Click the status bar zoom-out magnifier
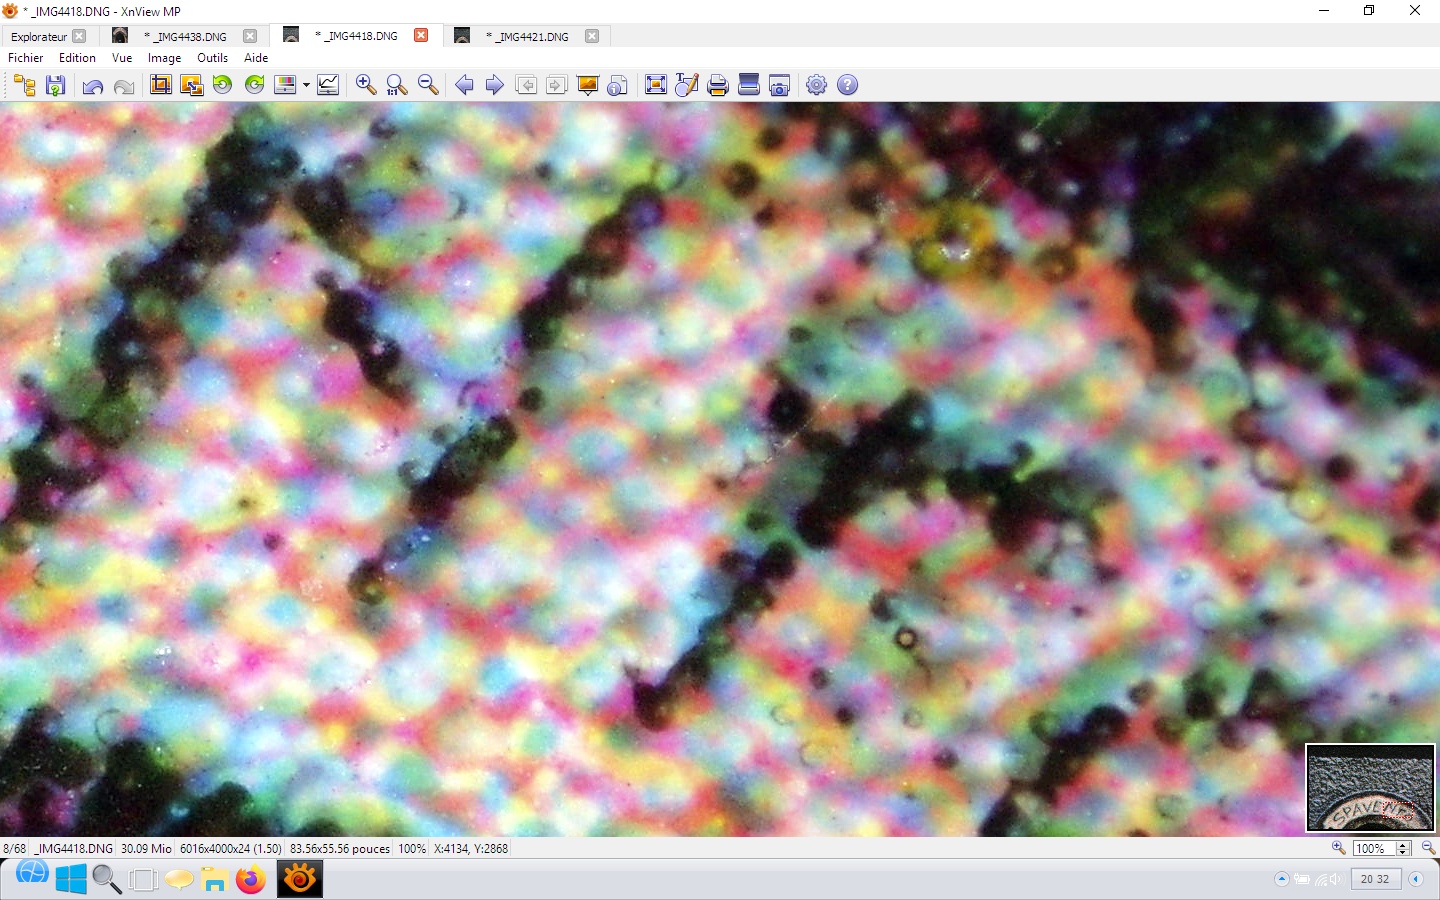 (1428, 848)
